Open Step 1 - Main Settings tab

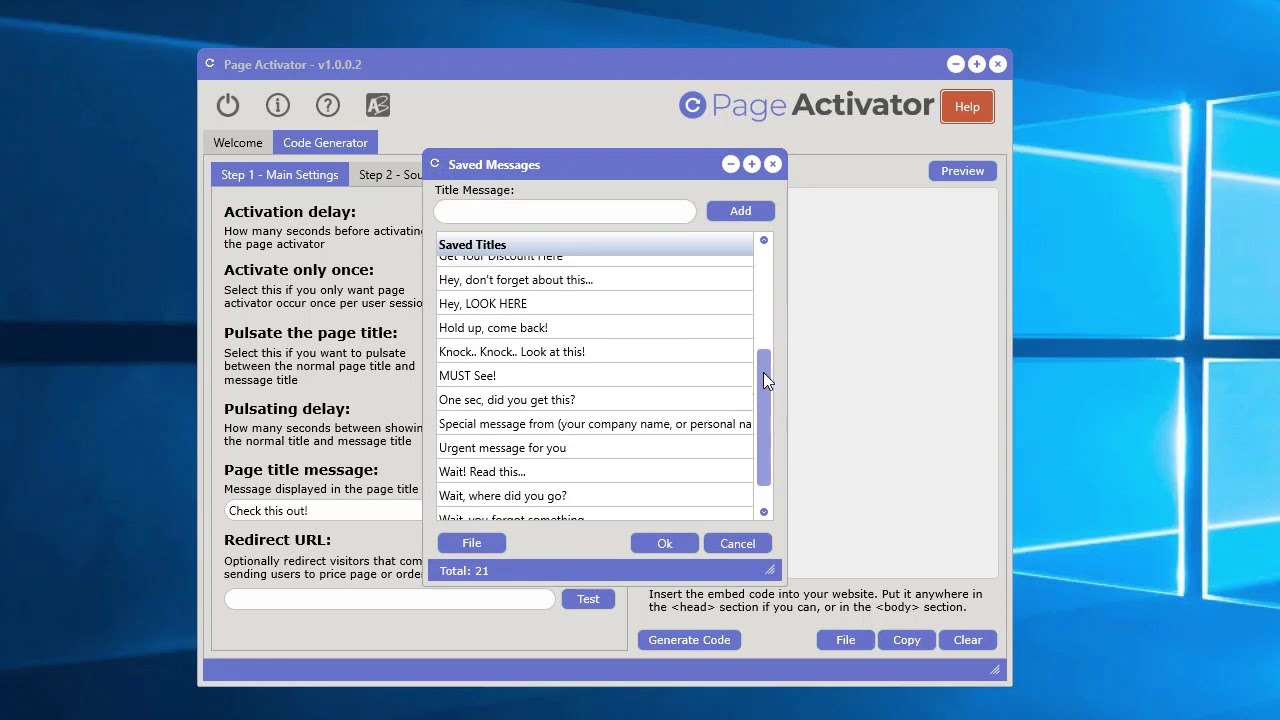click(280, 175)
